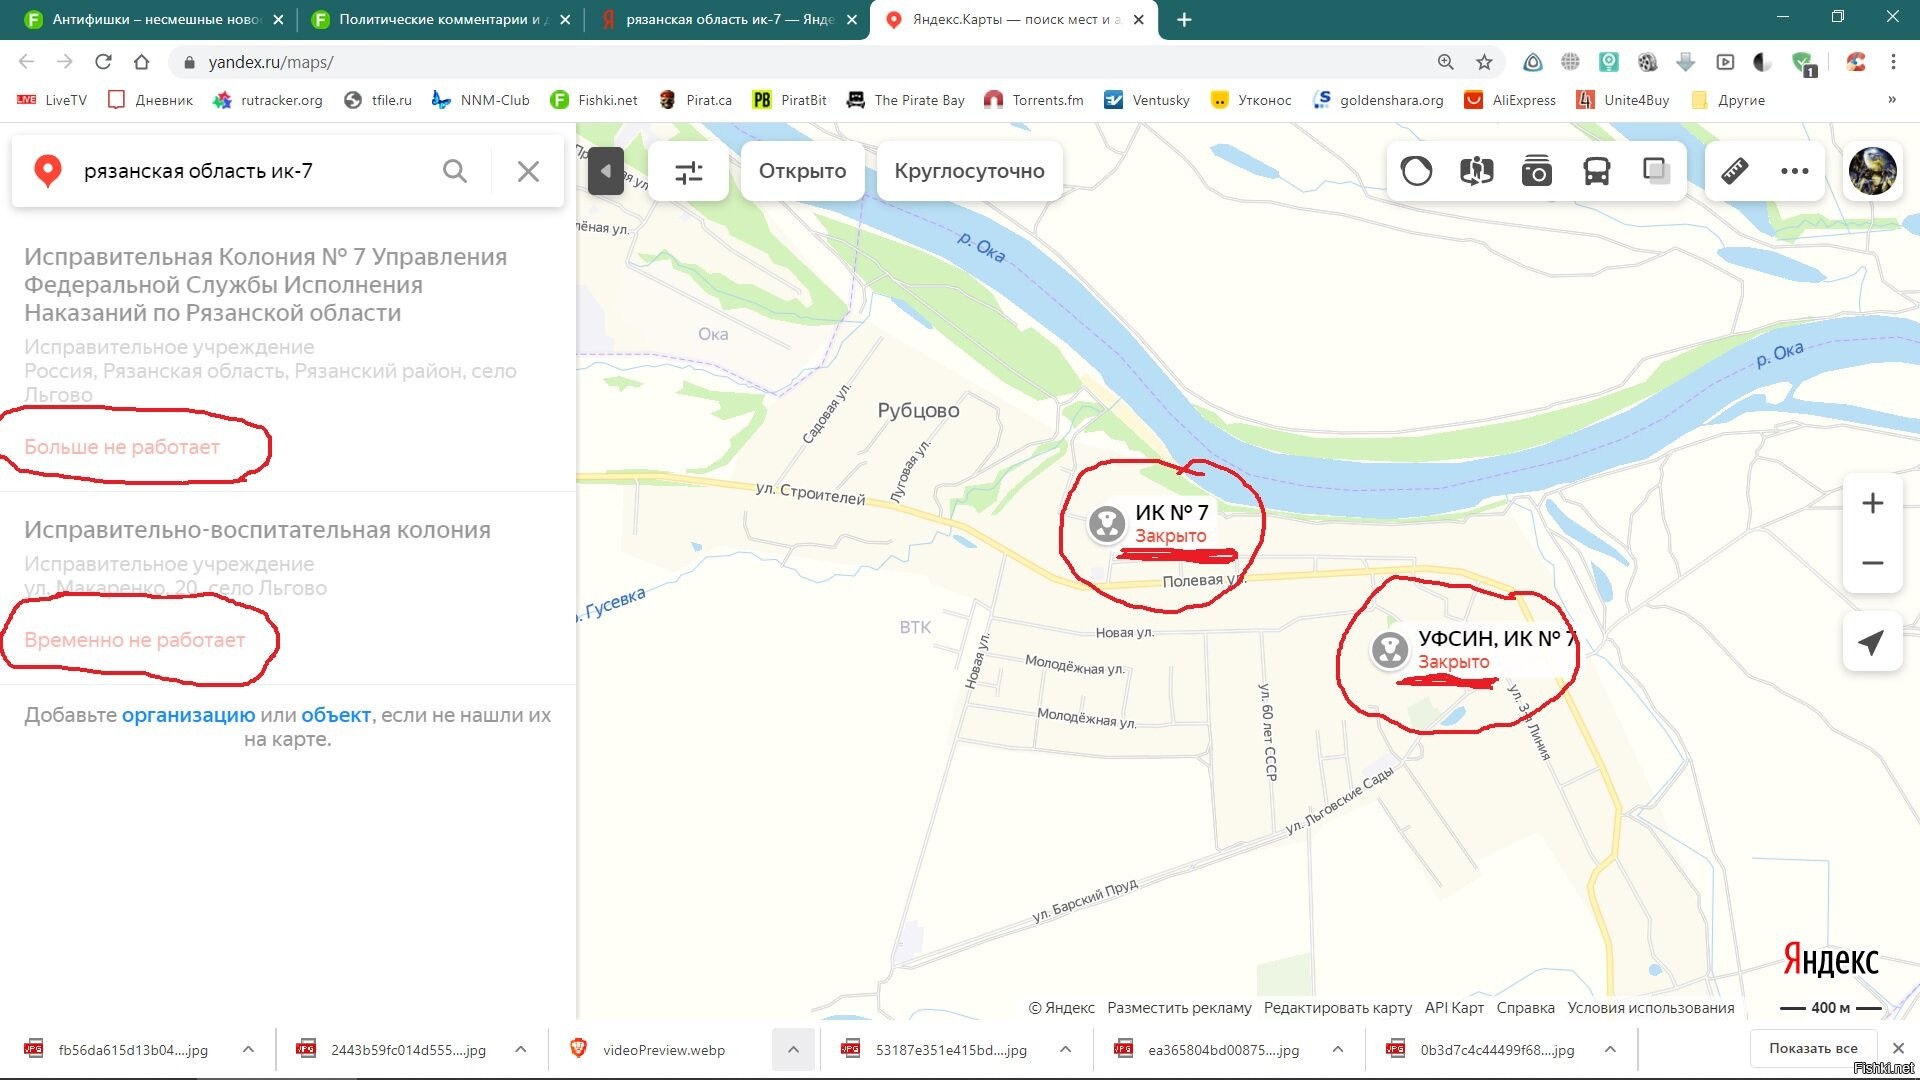Screen dimensions: 1920x1080
Task: Open the Справка link in map footer
Action: coord(1525,1008)
